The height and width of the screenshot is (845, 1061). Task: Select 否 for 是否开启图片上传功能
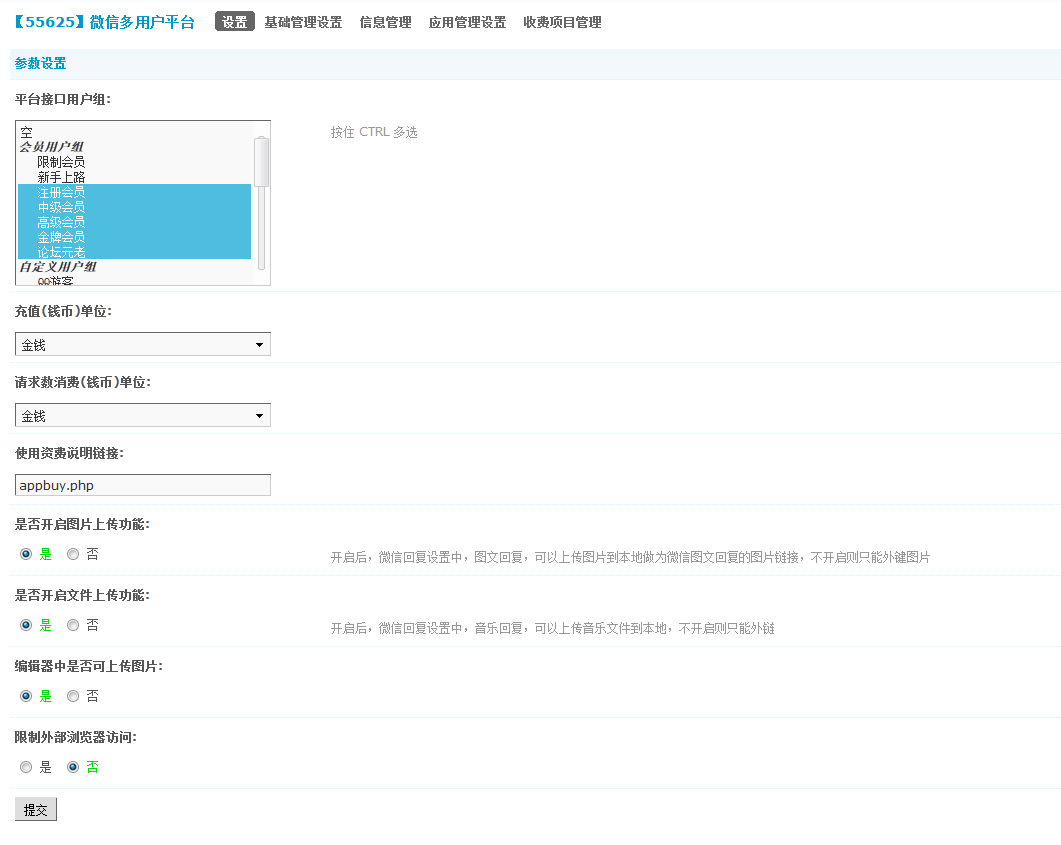73,554
